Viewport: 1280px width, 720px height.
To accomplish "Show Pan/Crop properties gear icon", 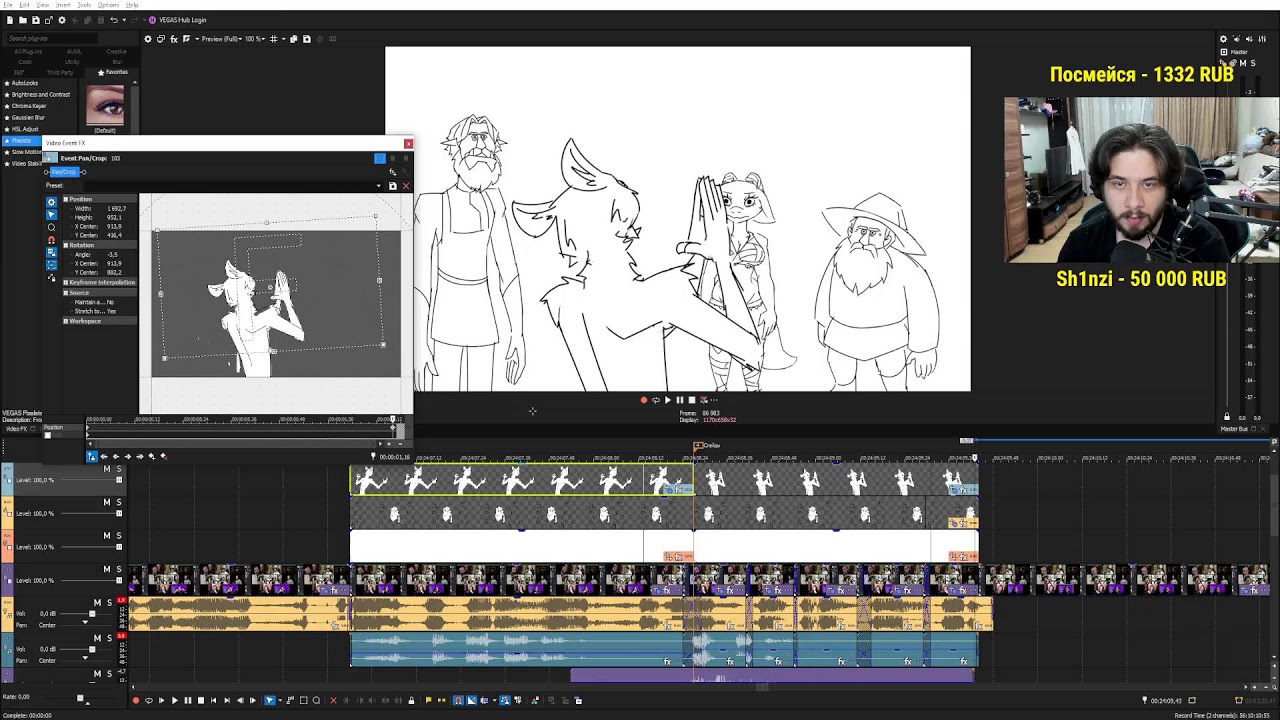I will [52, 202].
